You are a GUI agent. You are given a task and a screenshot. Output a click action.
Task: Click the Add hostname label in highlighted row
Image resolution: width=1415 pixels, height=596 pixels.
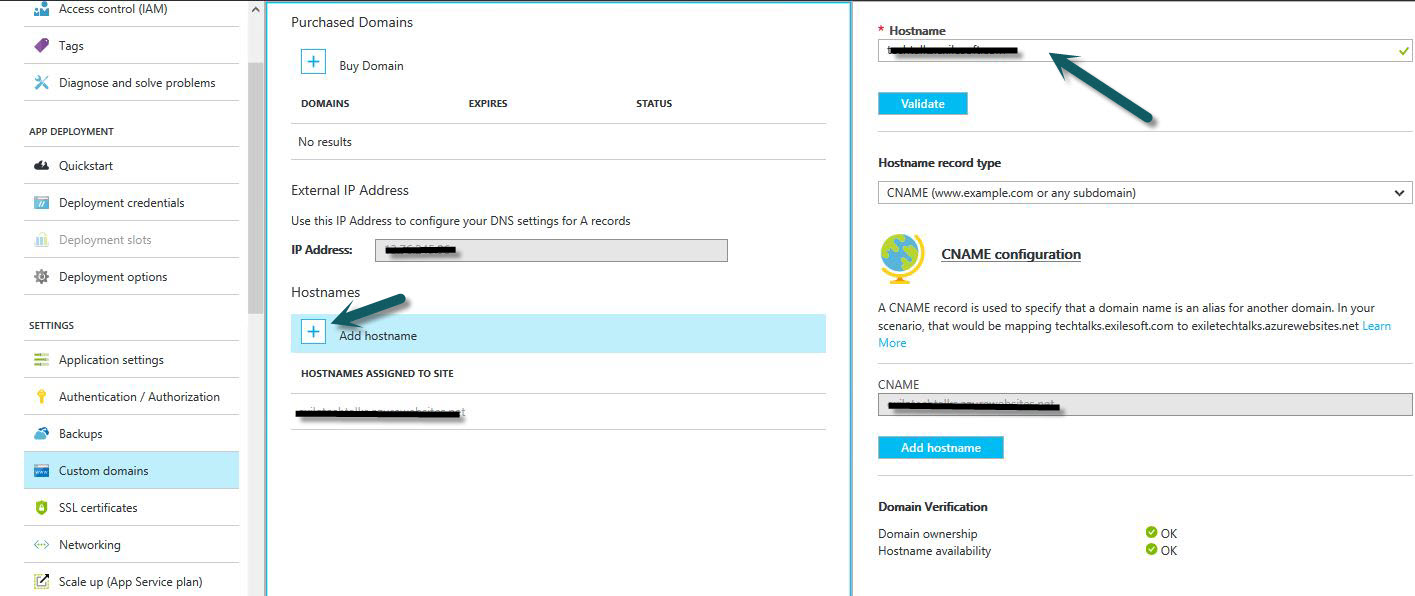click(x=378, y=336)
